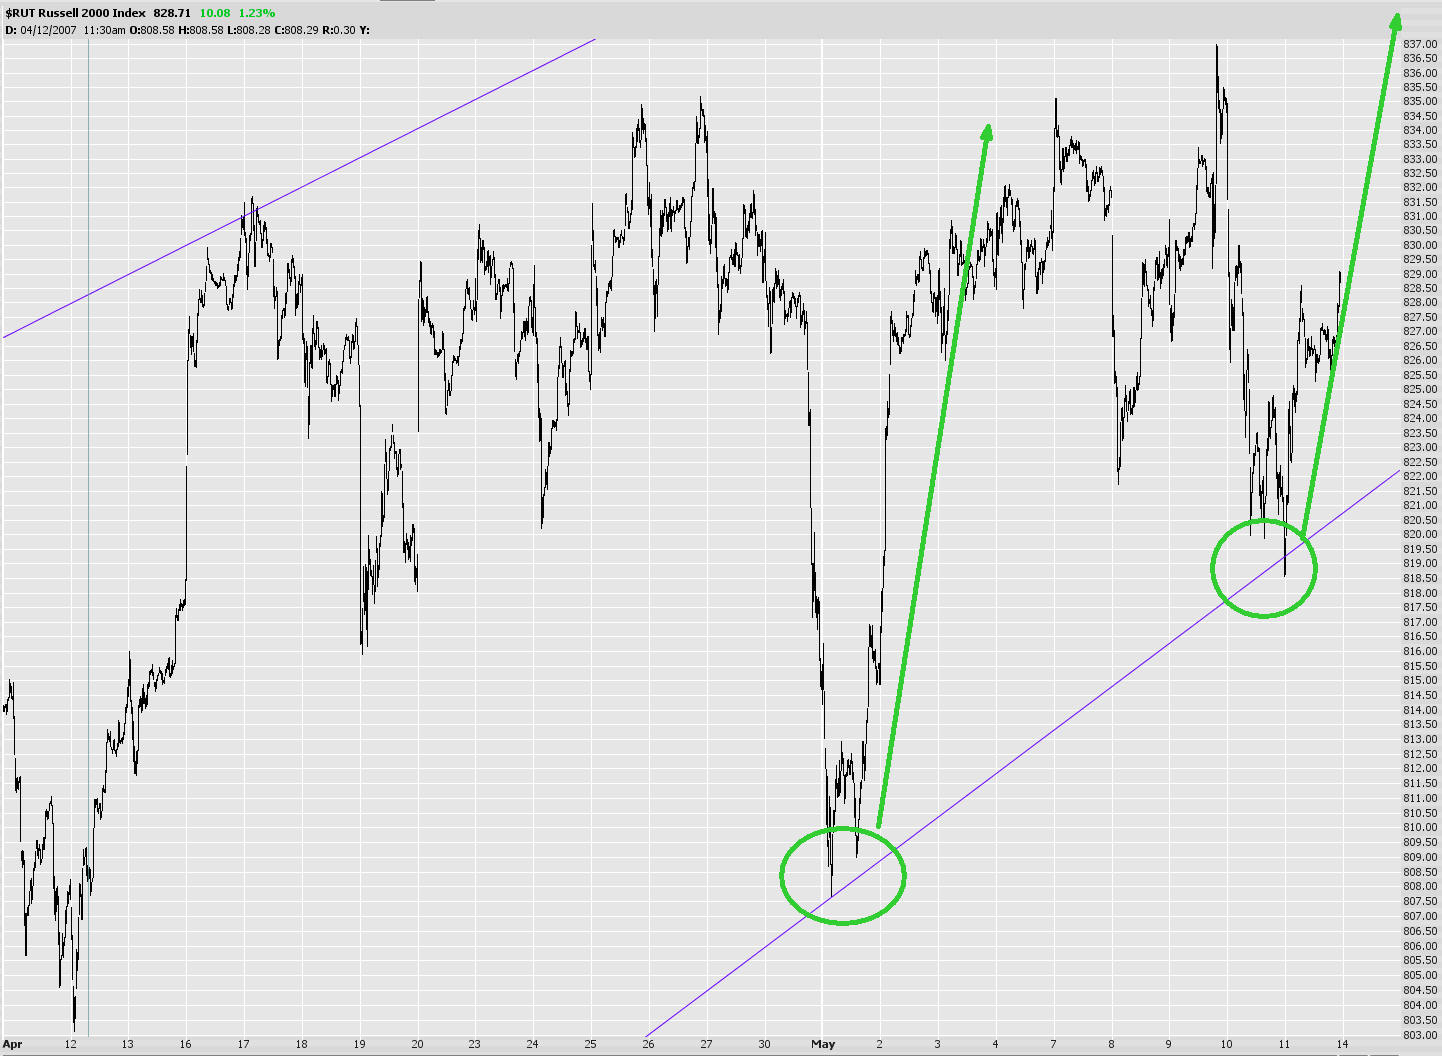Click price axis label 810.00
This screenshot has width=1442, height=1056.
pyautogui.click(x=1420, y=828)
